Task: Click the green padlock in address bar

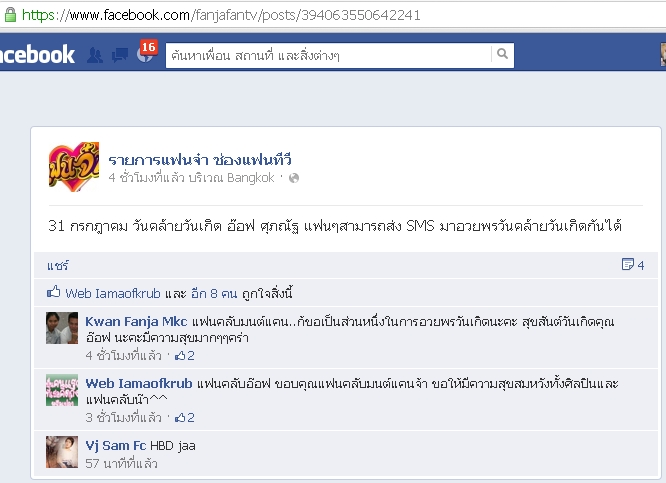Action: (x=10, y=15)
